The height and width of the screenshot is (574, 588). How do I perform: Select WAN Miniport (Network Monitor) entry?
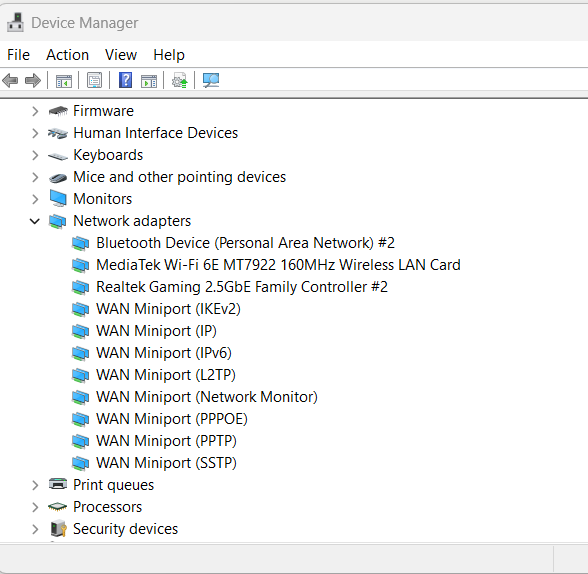(x=207, y=397)
